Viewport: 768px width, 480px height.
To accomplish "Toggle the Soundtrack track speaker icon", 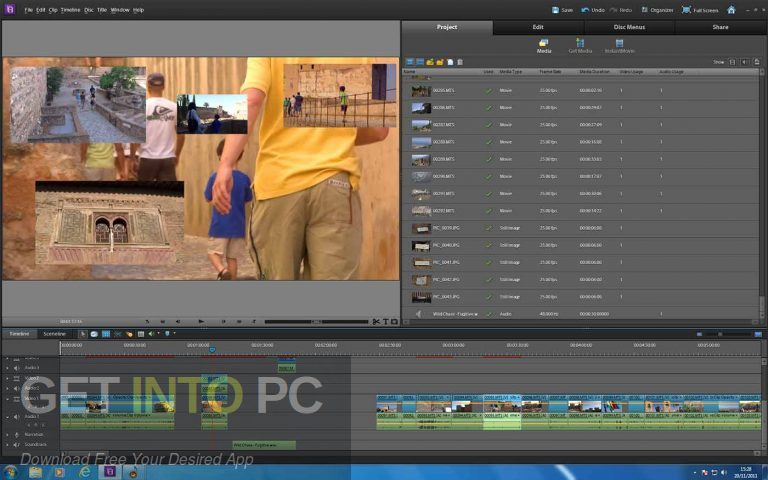I will click(x=17, y=445).
